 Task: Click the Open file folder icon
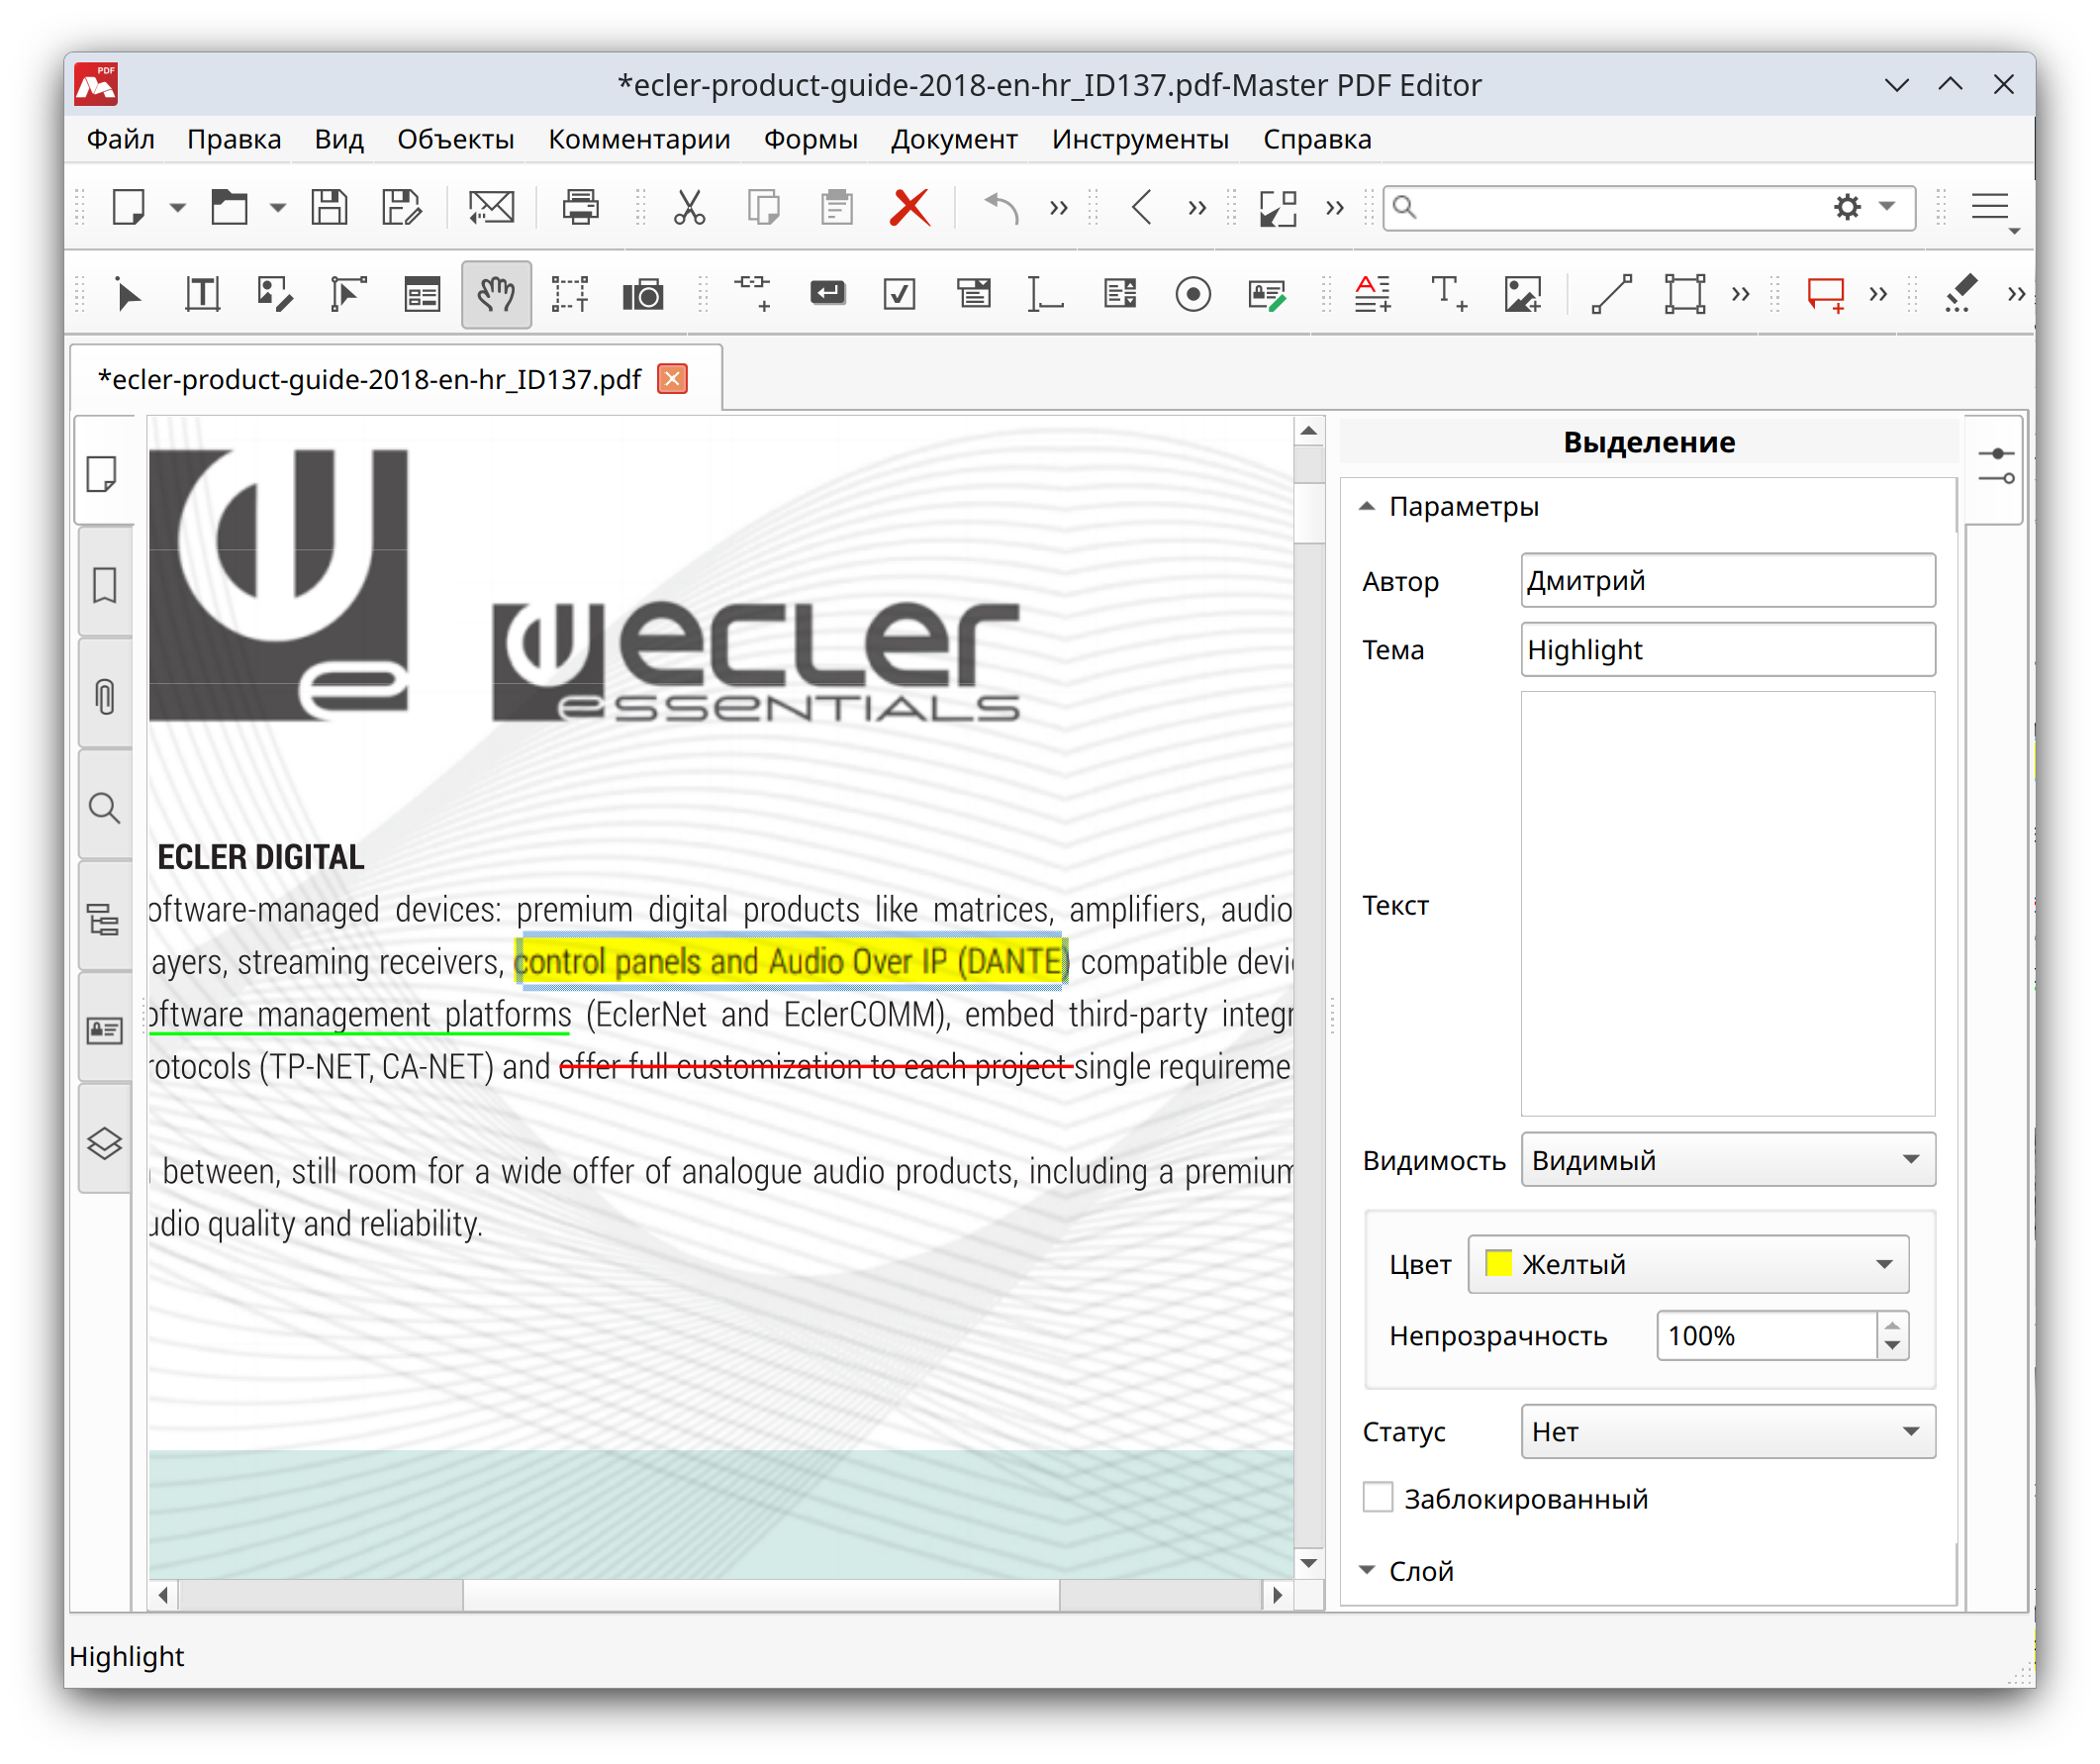229,207
